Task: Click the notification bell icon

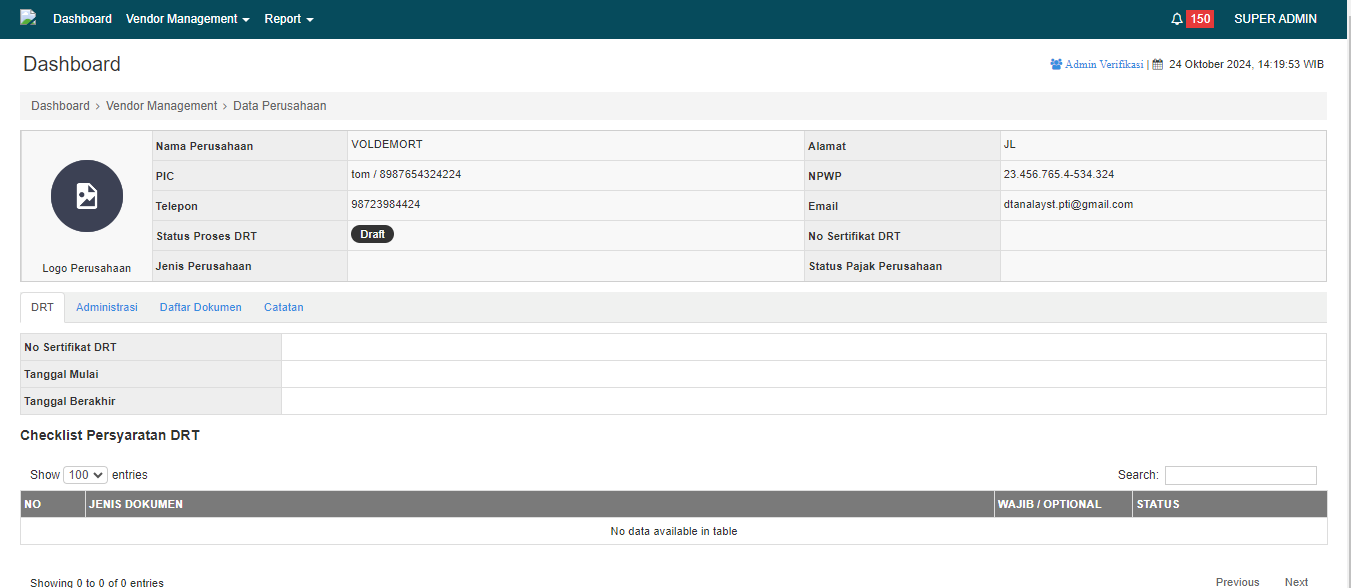Action: tap(1177, 19)
